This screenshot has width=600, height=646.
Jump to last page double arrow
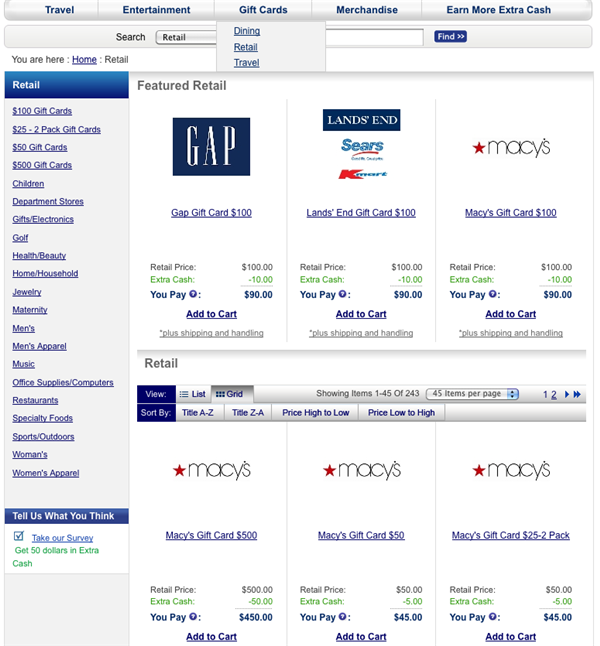pos(577,394)
